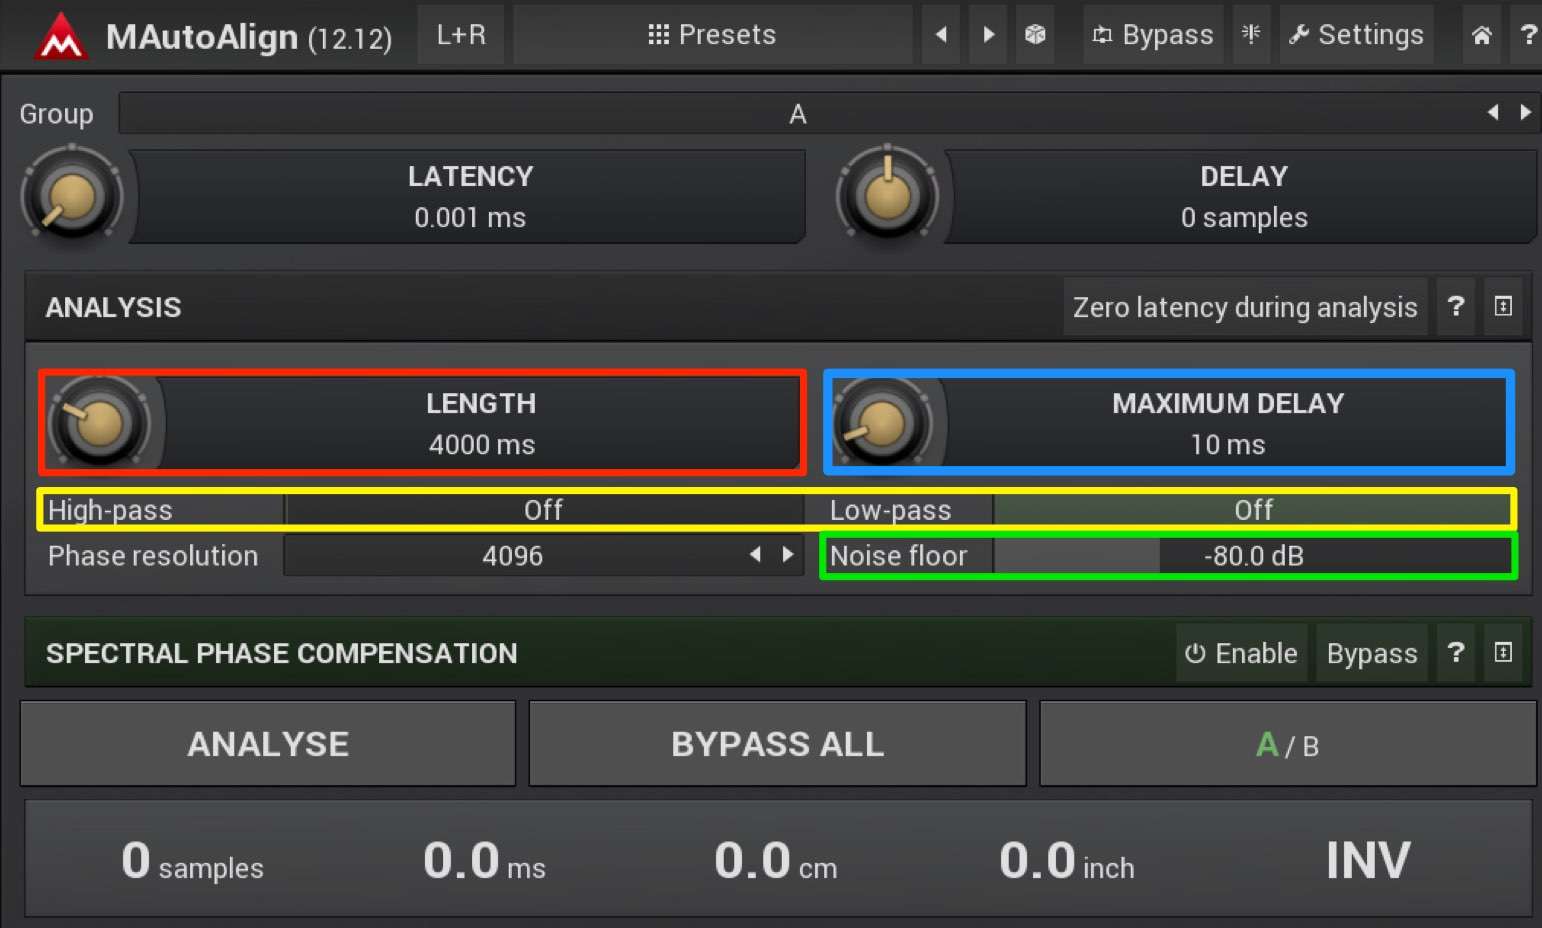
Task: Open the L+R channel mode selector
Action: [x=461, y=35]
